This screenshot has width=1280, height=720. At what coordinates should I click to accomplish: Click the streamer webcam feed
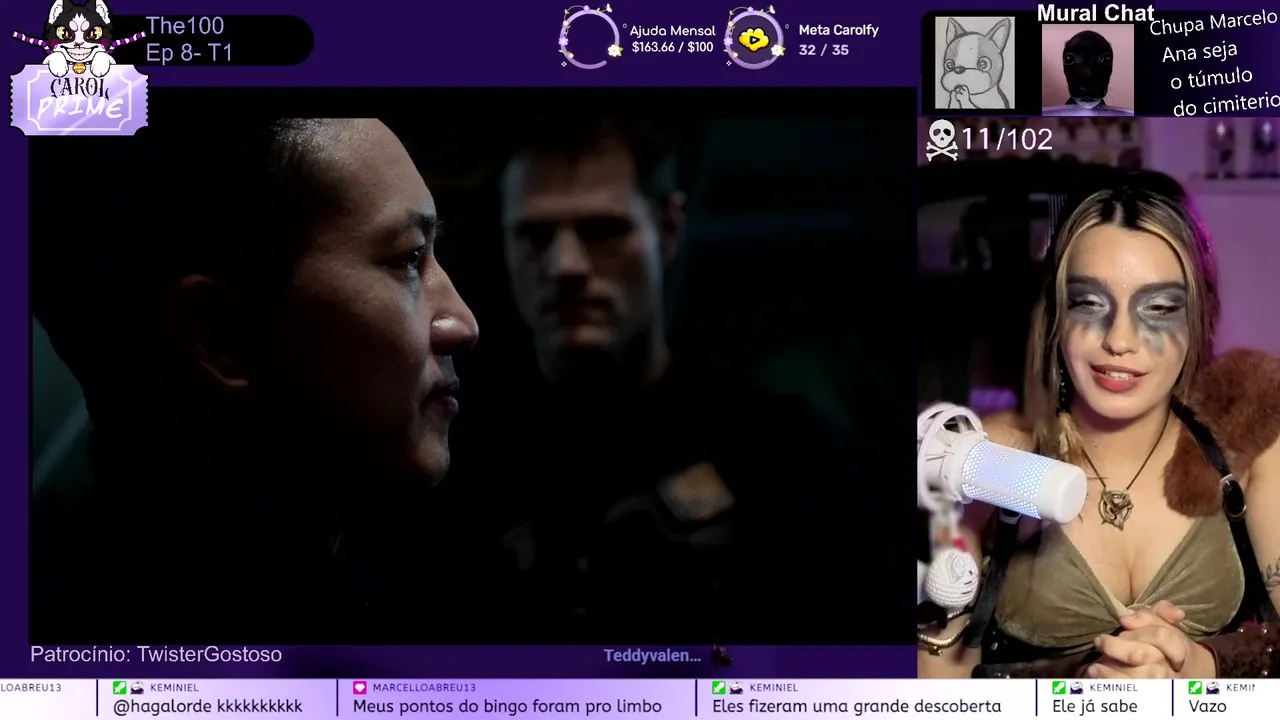pos(1098,398)
